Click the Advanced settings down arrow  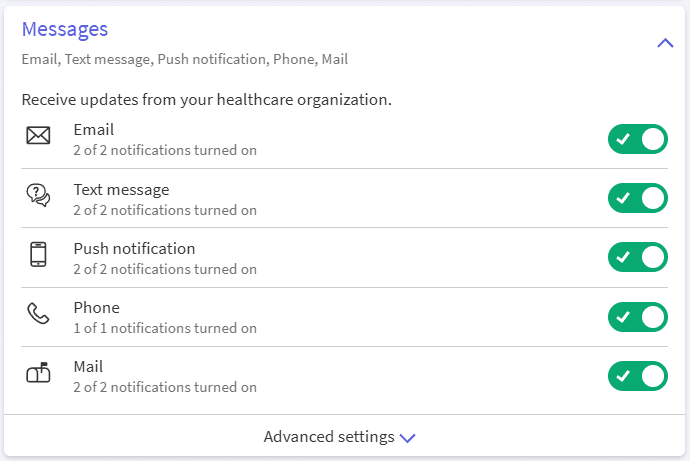point(407,438)
